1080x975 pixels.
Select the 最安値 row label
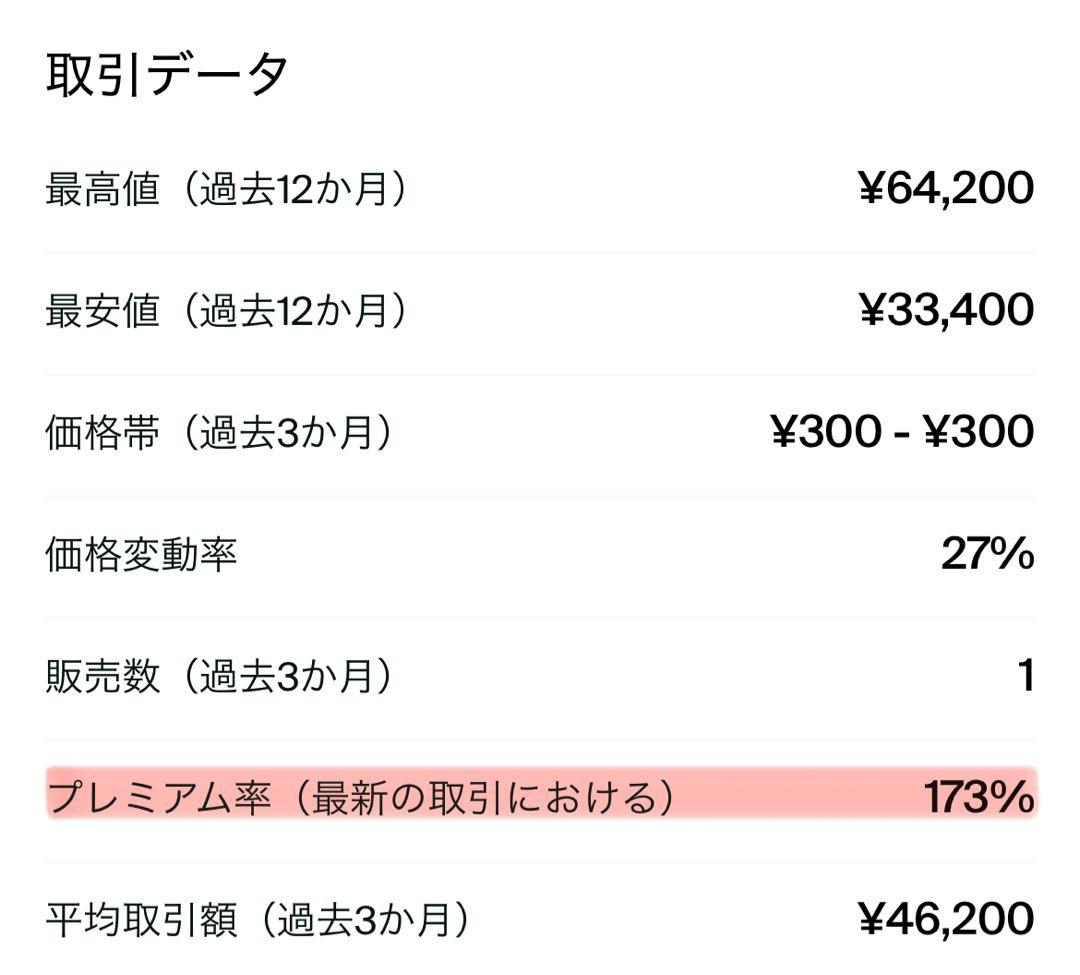click(x=102, y=311)
